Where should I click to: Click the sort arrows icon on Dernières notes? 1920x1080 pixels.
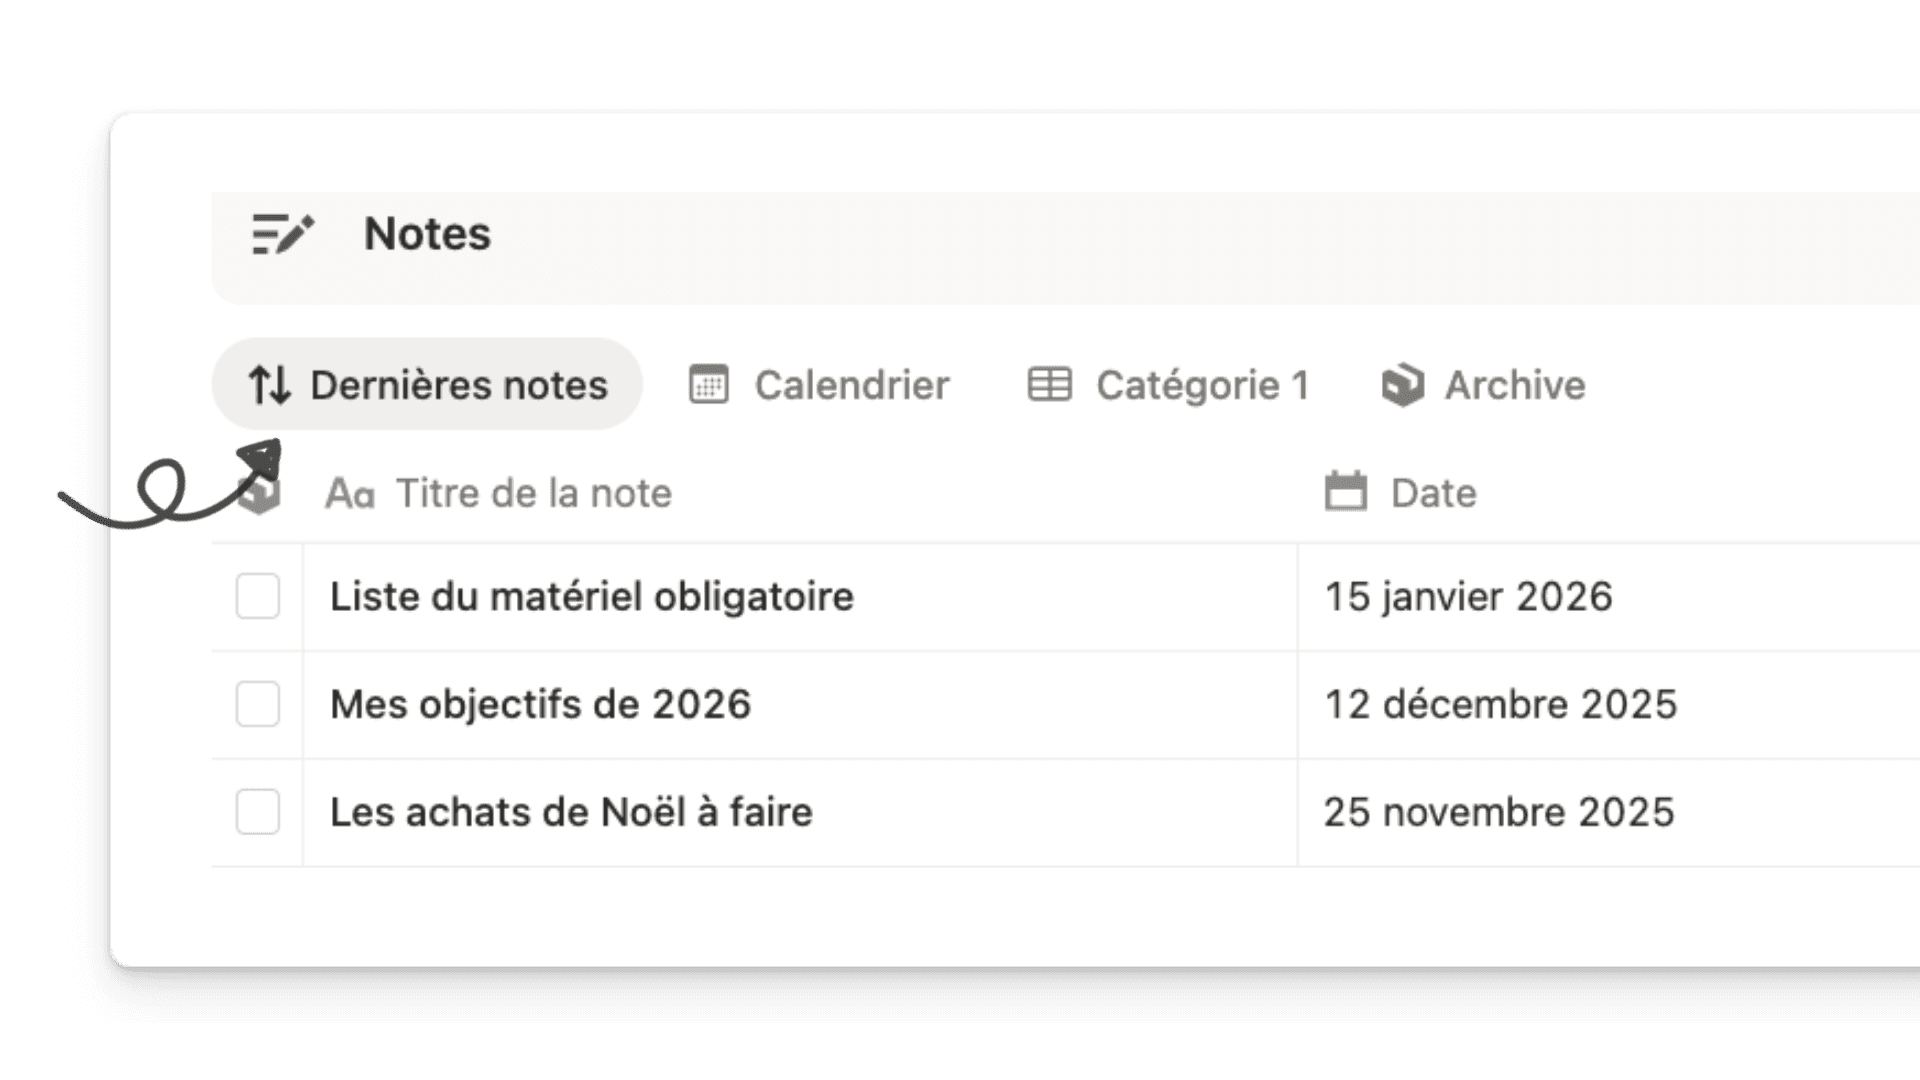coord(270,385)
